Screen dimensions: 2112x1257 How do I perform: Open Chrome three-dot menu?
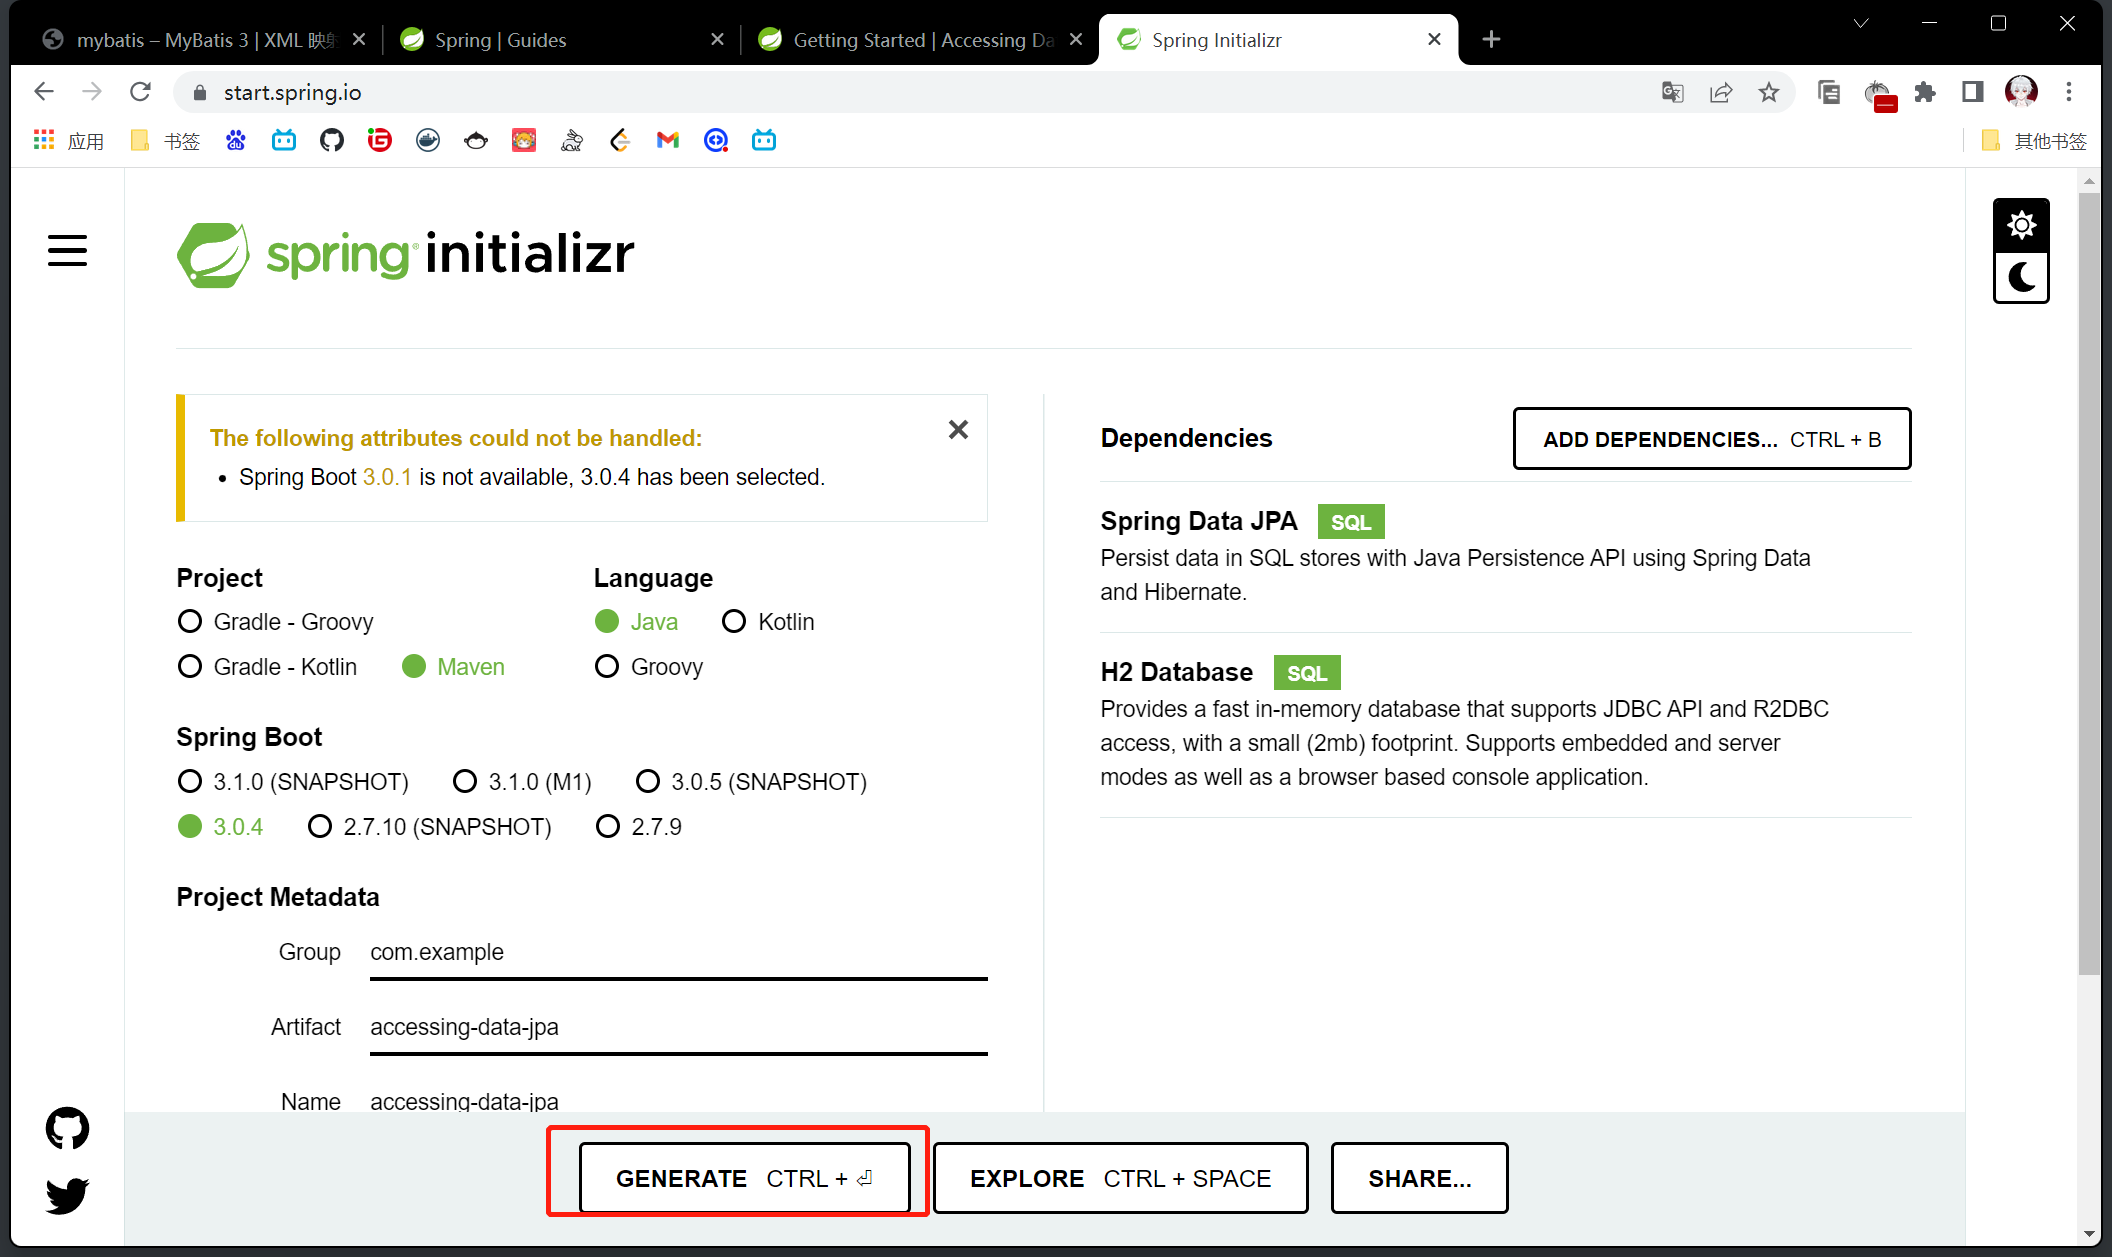click(2069, 92)
